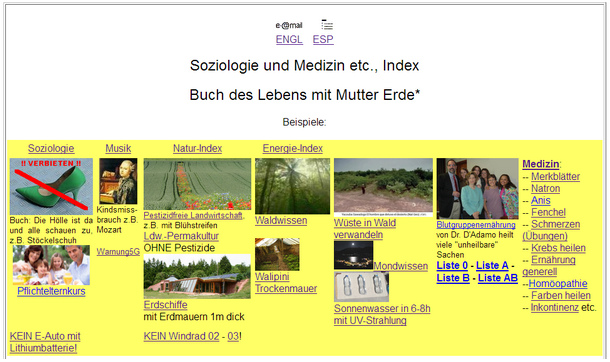Open the Blutgruppenernährung link
Screen dimensions: 610x362
[x=476, y=225]
